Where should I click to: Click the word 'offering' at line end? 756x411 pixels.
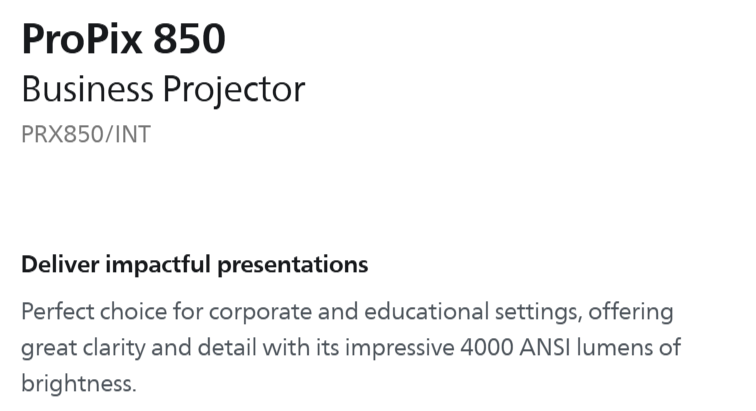[x=631, y=313]
